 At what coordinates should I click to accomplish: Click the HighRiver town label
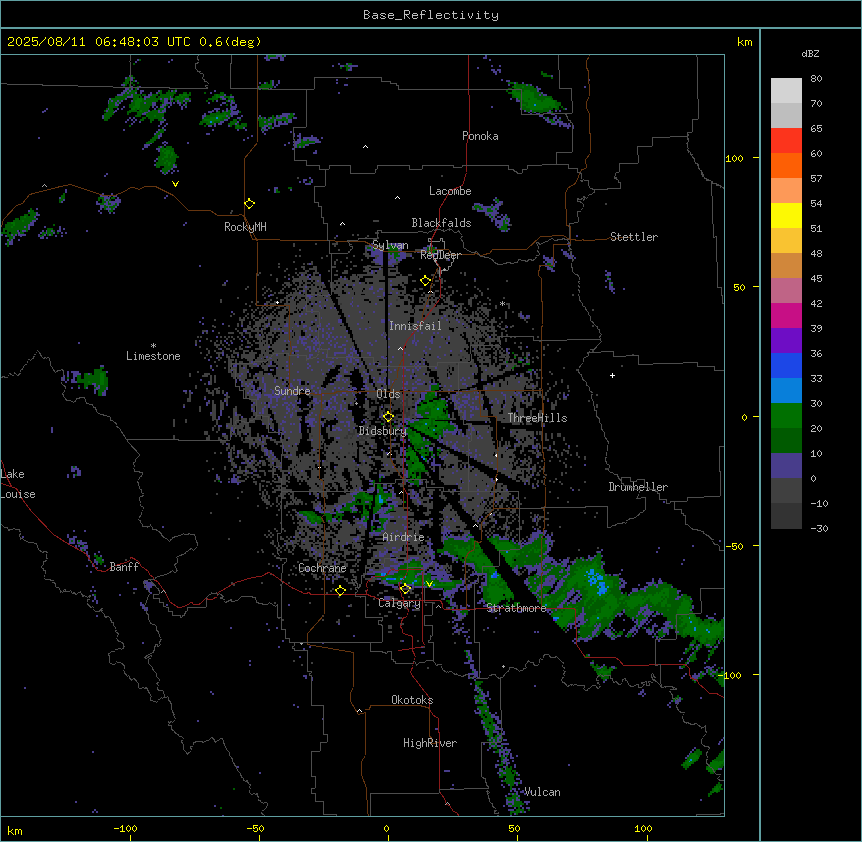(x=430, y=743)
